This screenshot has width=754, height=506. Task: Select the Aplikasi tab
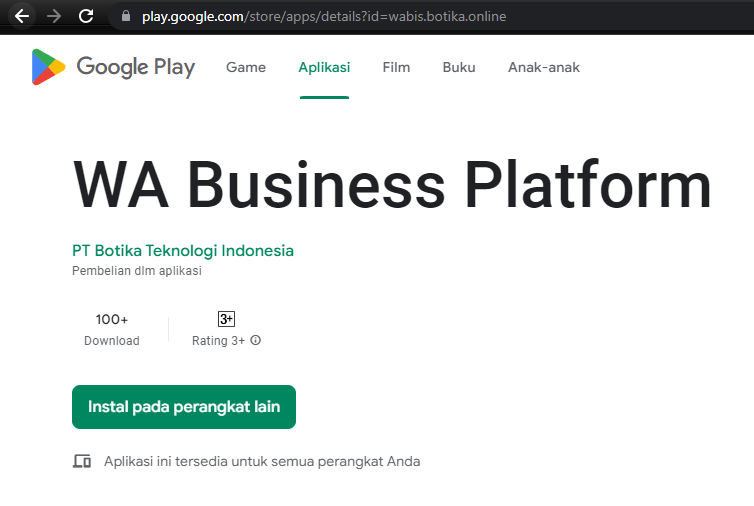[324, 67]
